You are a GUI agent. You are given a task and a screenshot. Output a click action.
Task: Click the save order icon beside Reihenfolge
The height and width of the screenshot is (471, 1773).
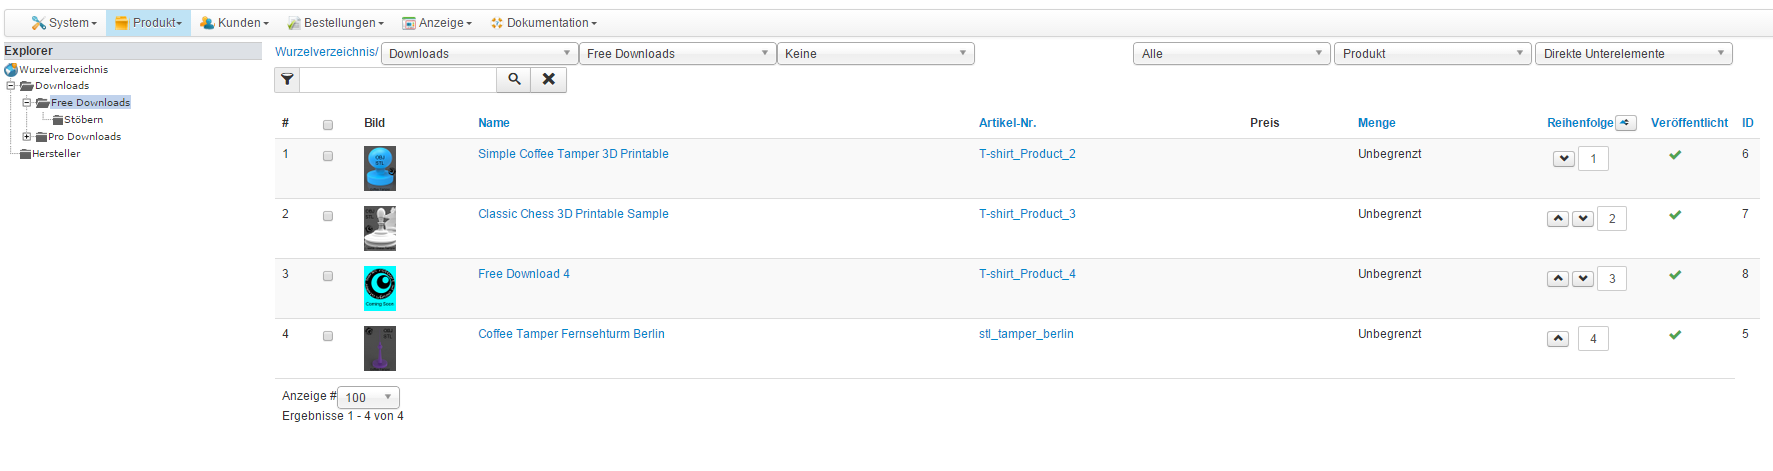[1626, 123]
